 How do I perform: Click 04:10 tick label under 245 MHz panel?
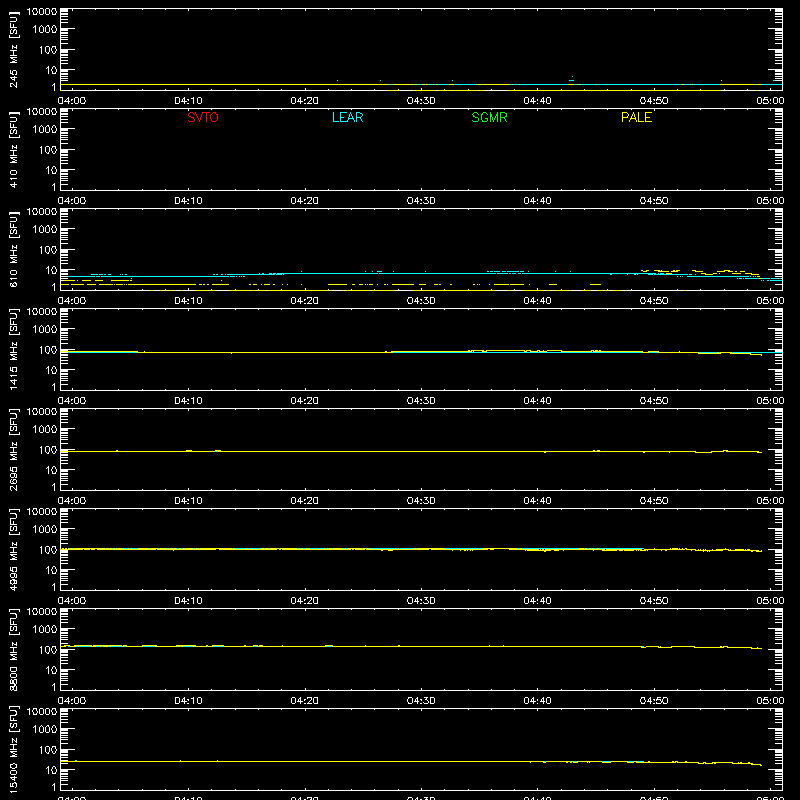coord(188,101)
